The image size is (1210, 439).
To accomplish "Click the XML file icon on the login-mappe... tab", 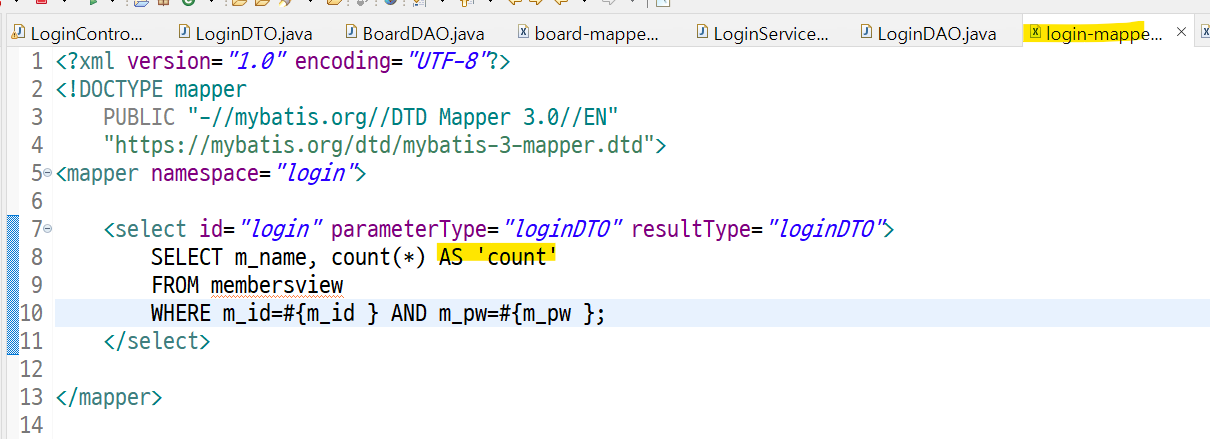I will [1035, 33].
